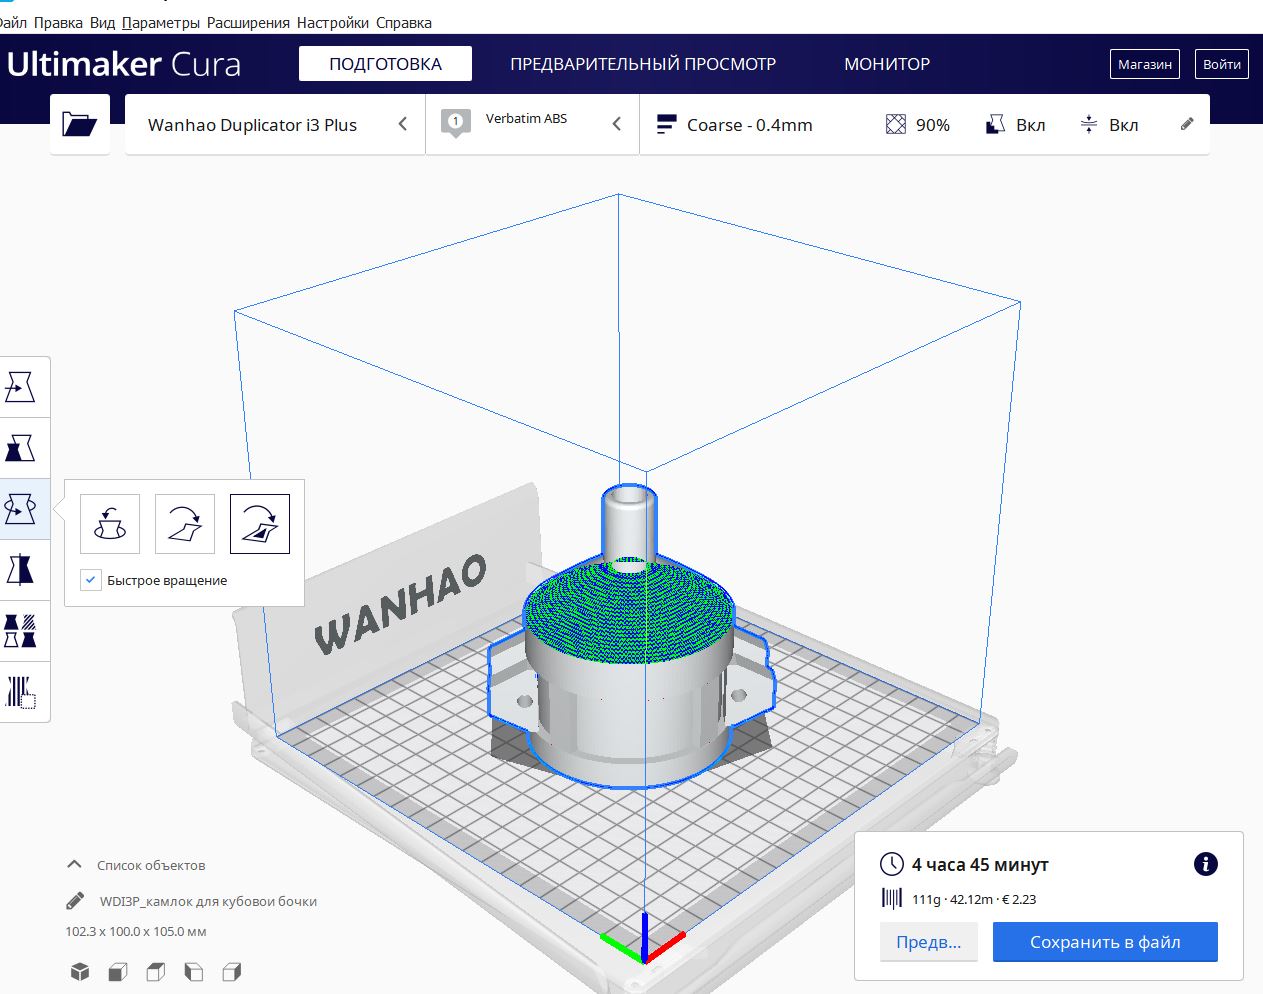Open the Расширения menu

(x=248, y=22)
